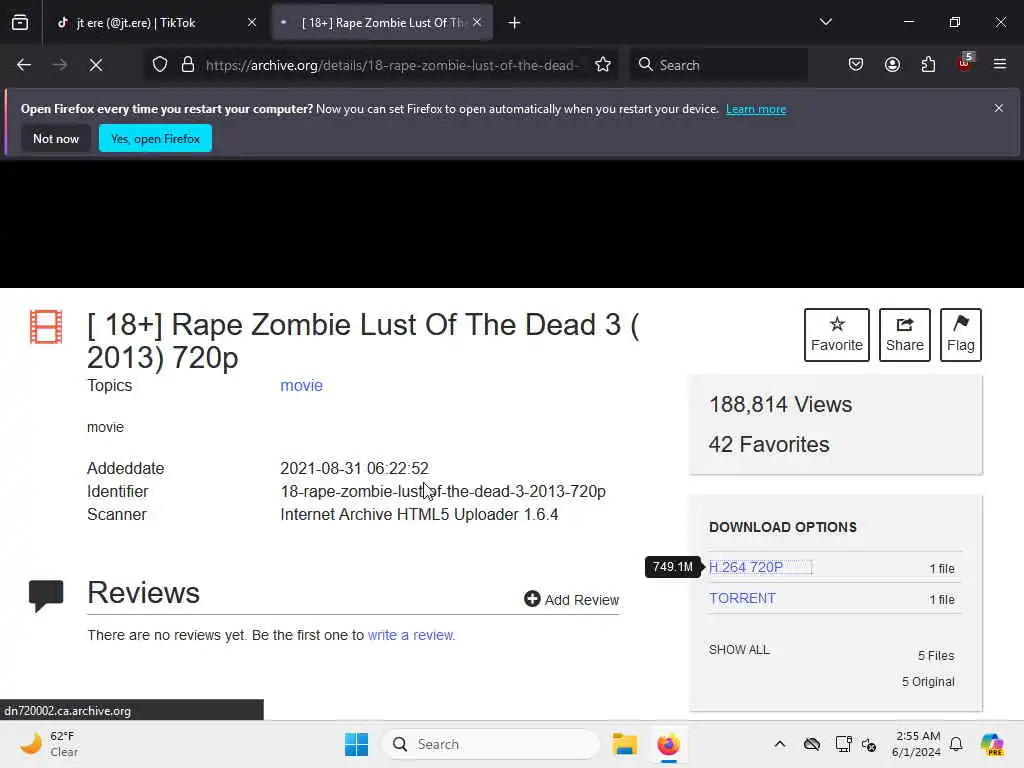Expand SHOW ALL download files
Viewport: 1024px width, 768px height.
pos(739,649)
